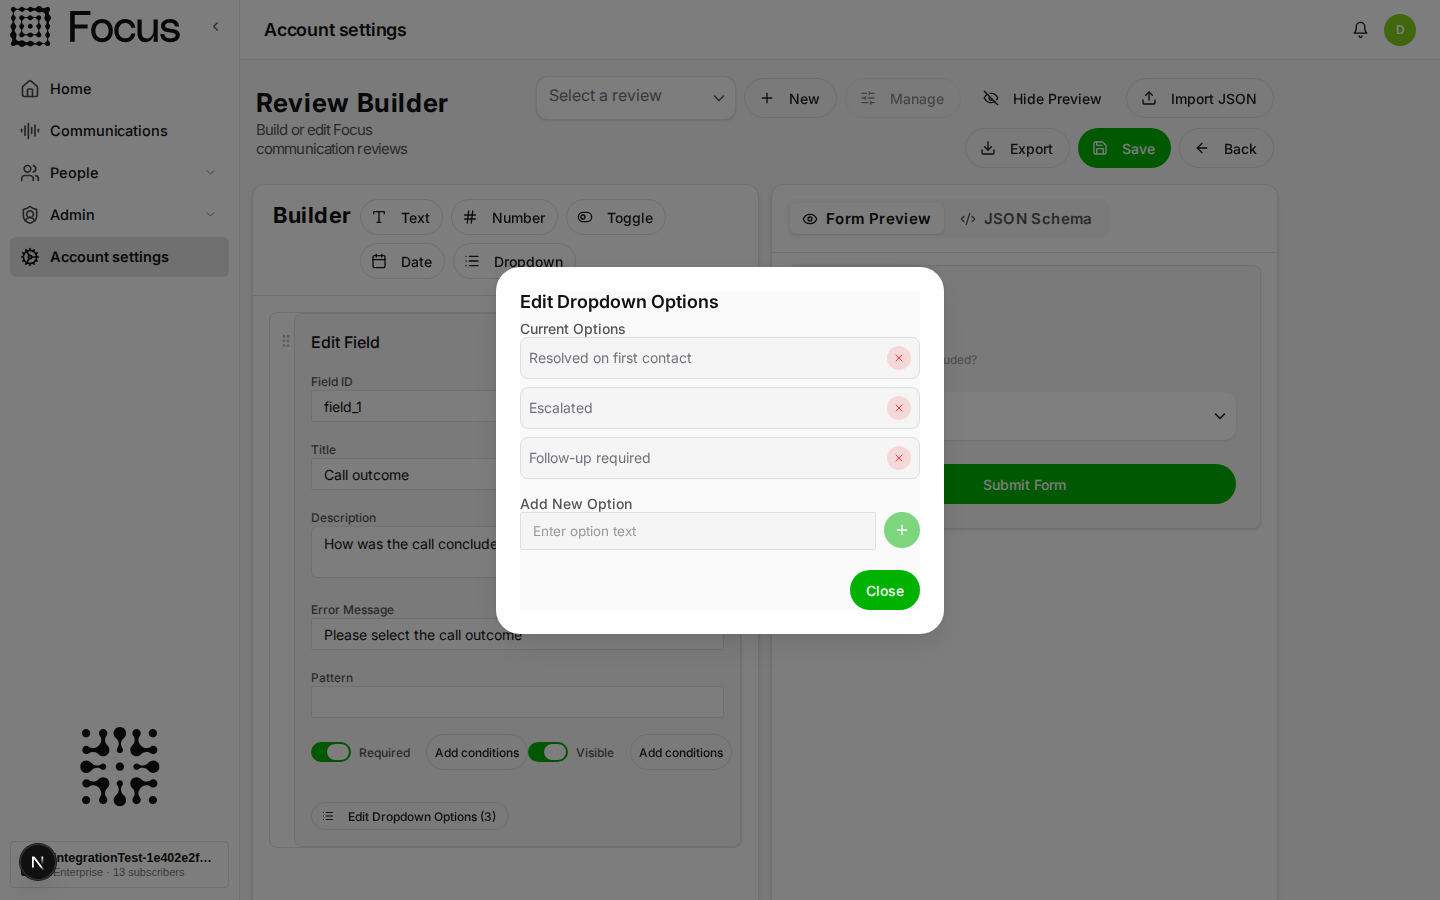The width and height of the screenshot is (1440, 900).
Task: Save the review
Action: [x=1124, y=148]
